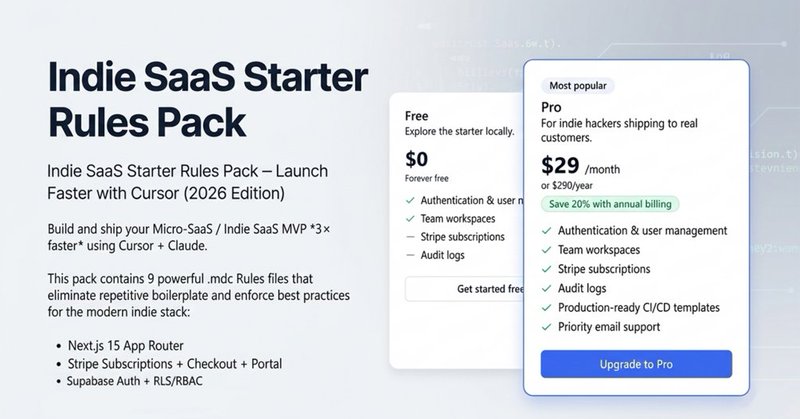
Task: Click the Upgrade to Pro button
Action: pyautogui.click(x=636, y=363)
